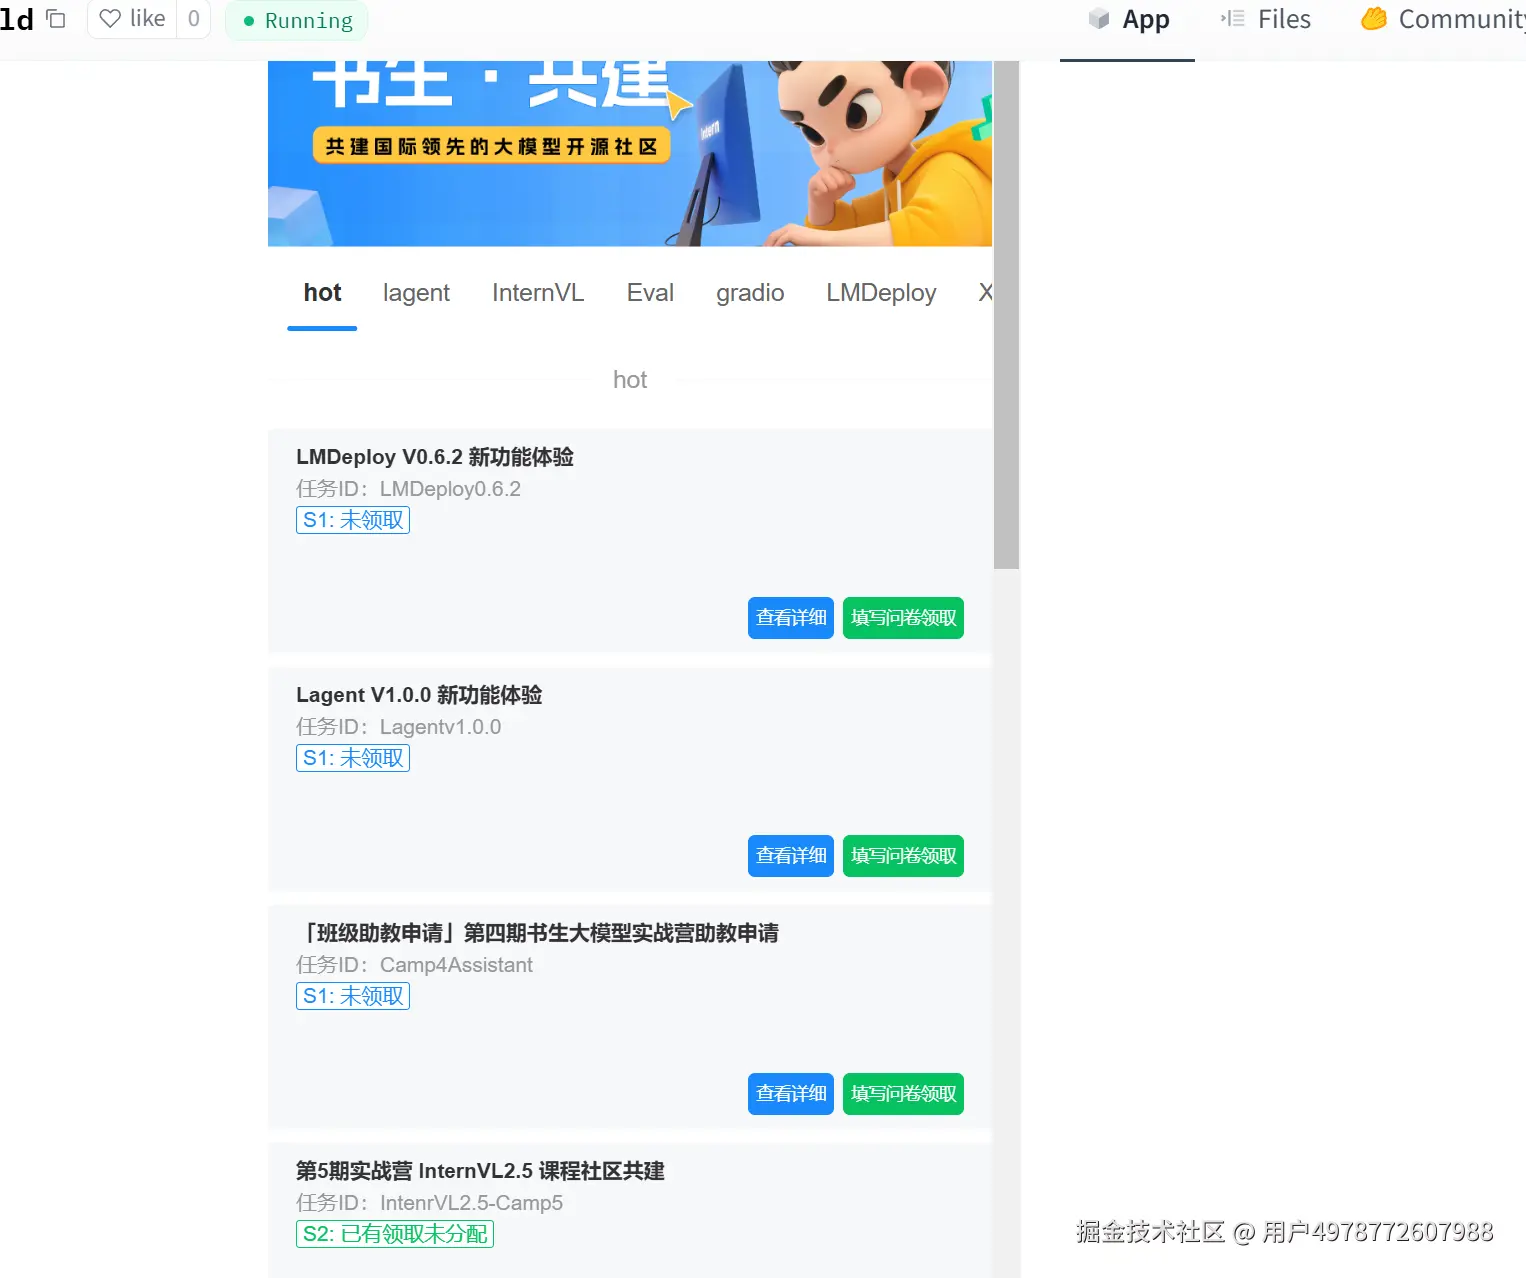This screenshot has width=1526, height=1278.
Task: Click the title 'Lagent V1.0.0 新功能体验'
Action: (419, 695)
